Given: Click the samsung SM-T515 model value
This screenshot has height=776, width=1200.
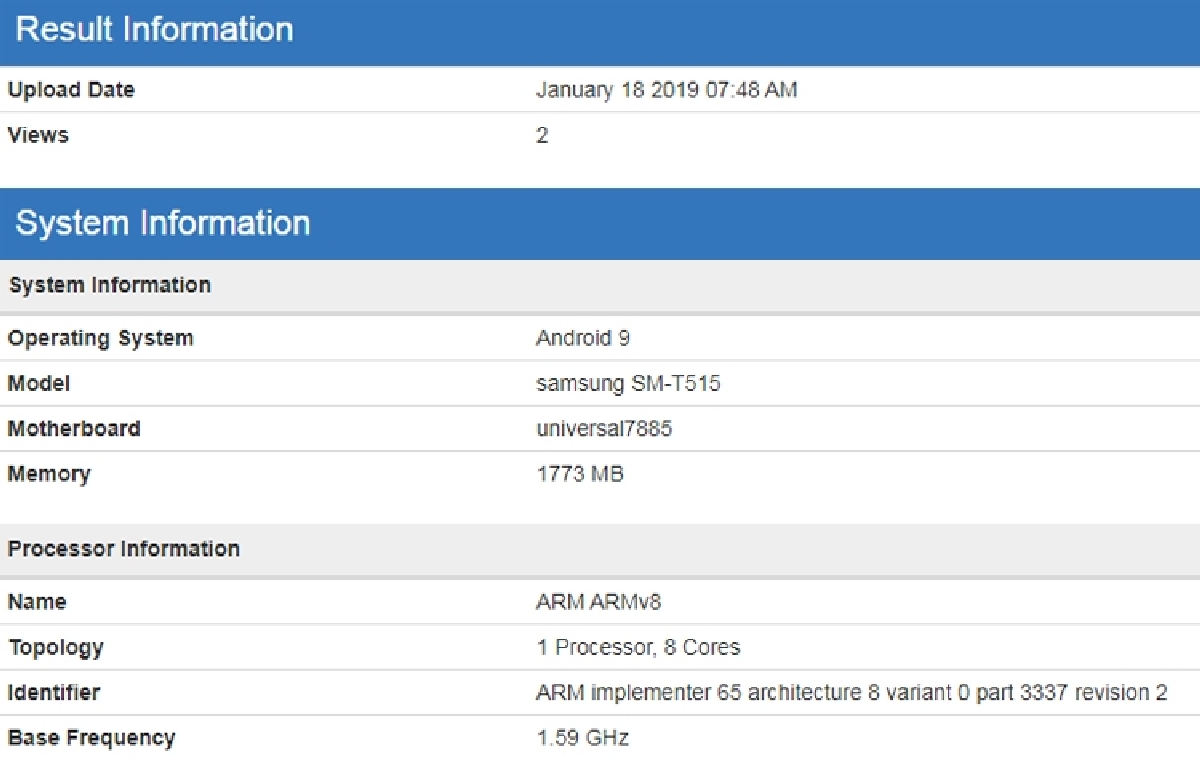Looking at the screenshot, I should click(x=628, y=384).
